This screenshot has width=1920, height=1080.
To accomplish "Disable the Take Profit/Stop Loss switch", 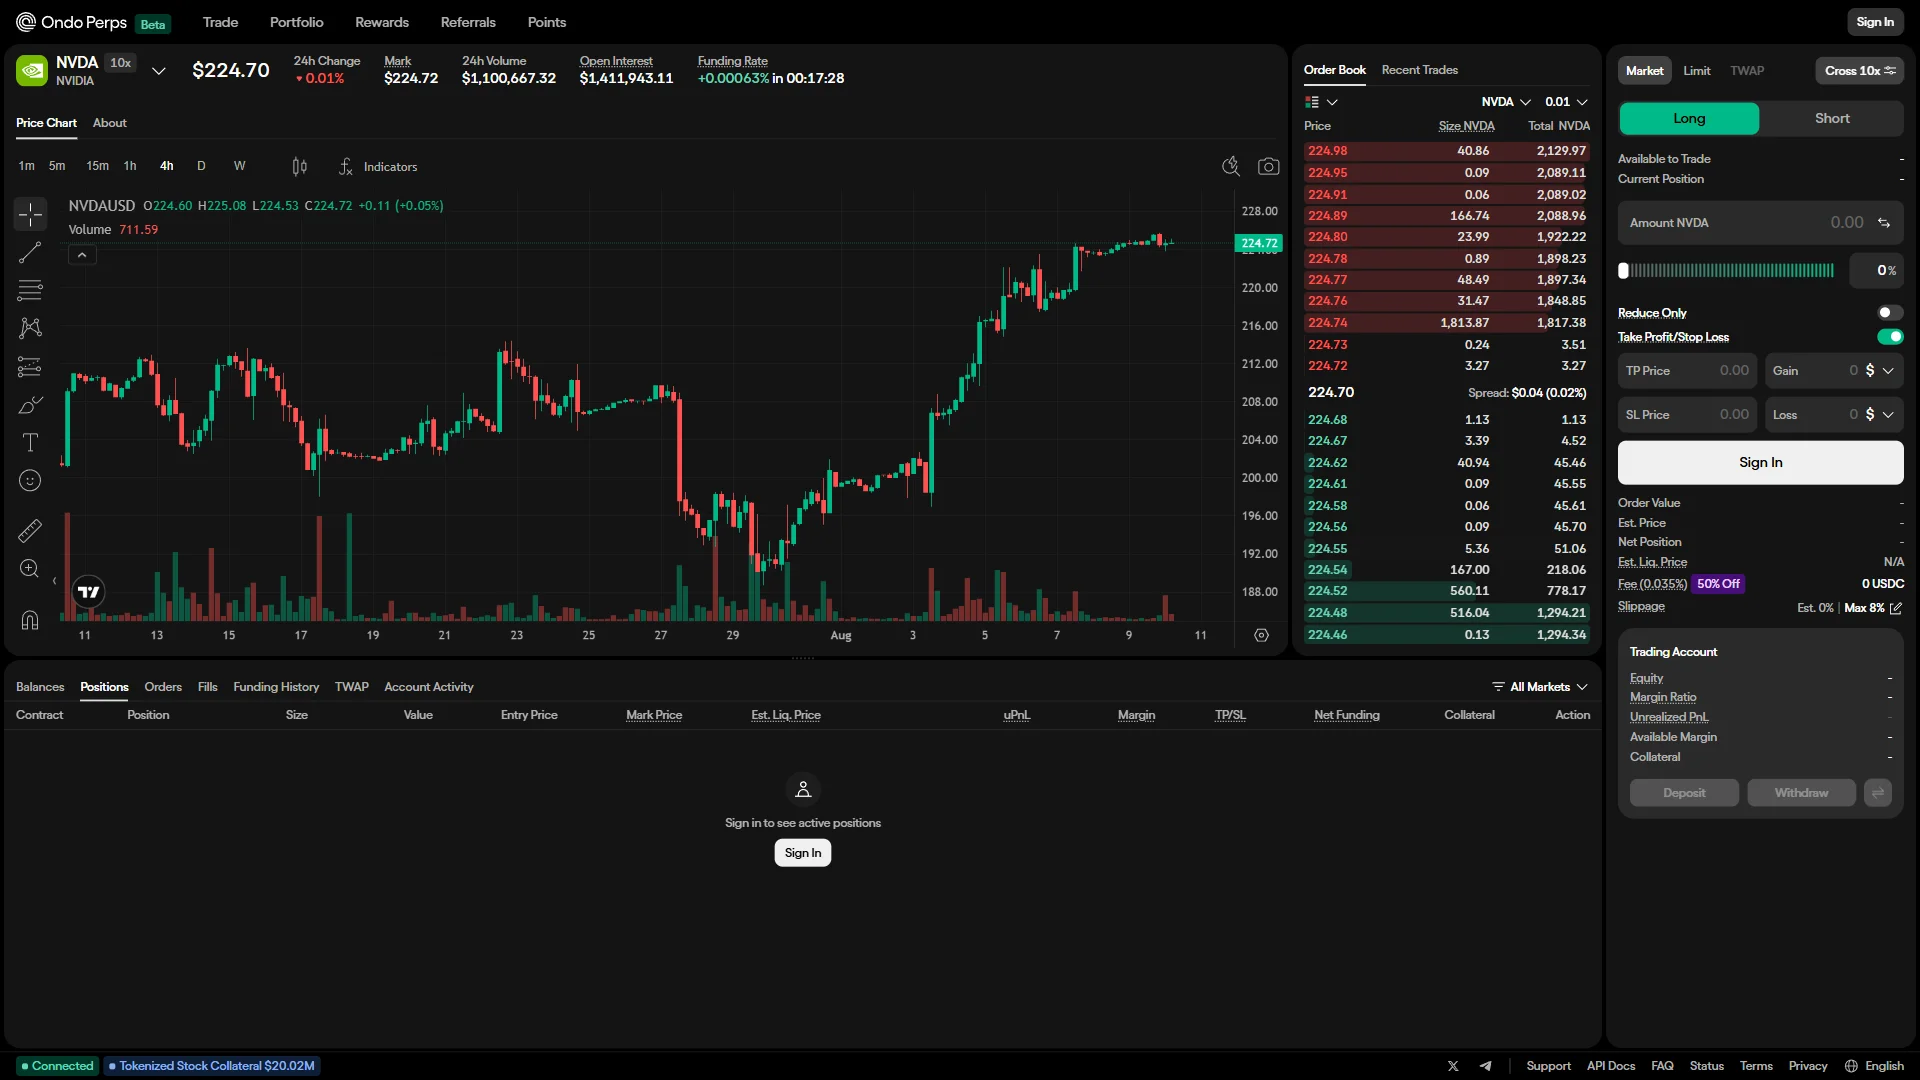I will (1890, 337).
